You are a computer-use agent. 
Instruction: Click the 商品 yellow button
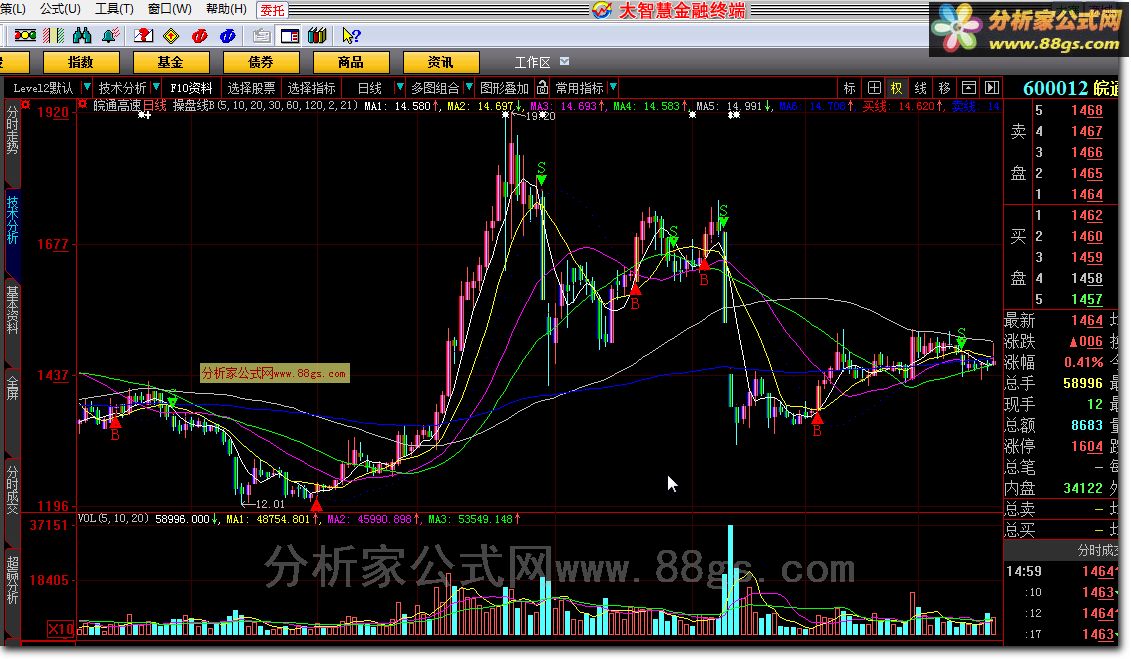tap(351, 62)
